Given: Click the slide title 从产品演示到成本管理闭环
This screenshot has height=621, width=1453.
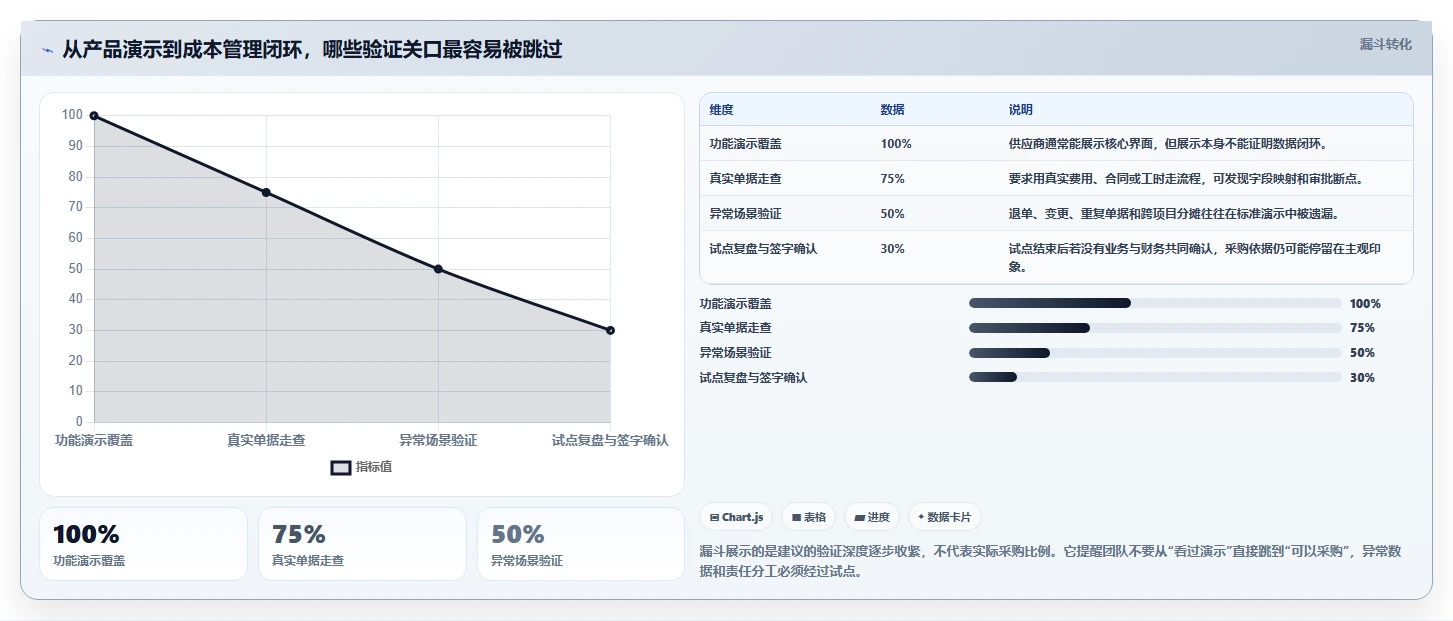Looking at the screenshot, I should pos(312,50).
